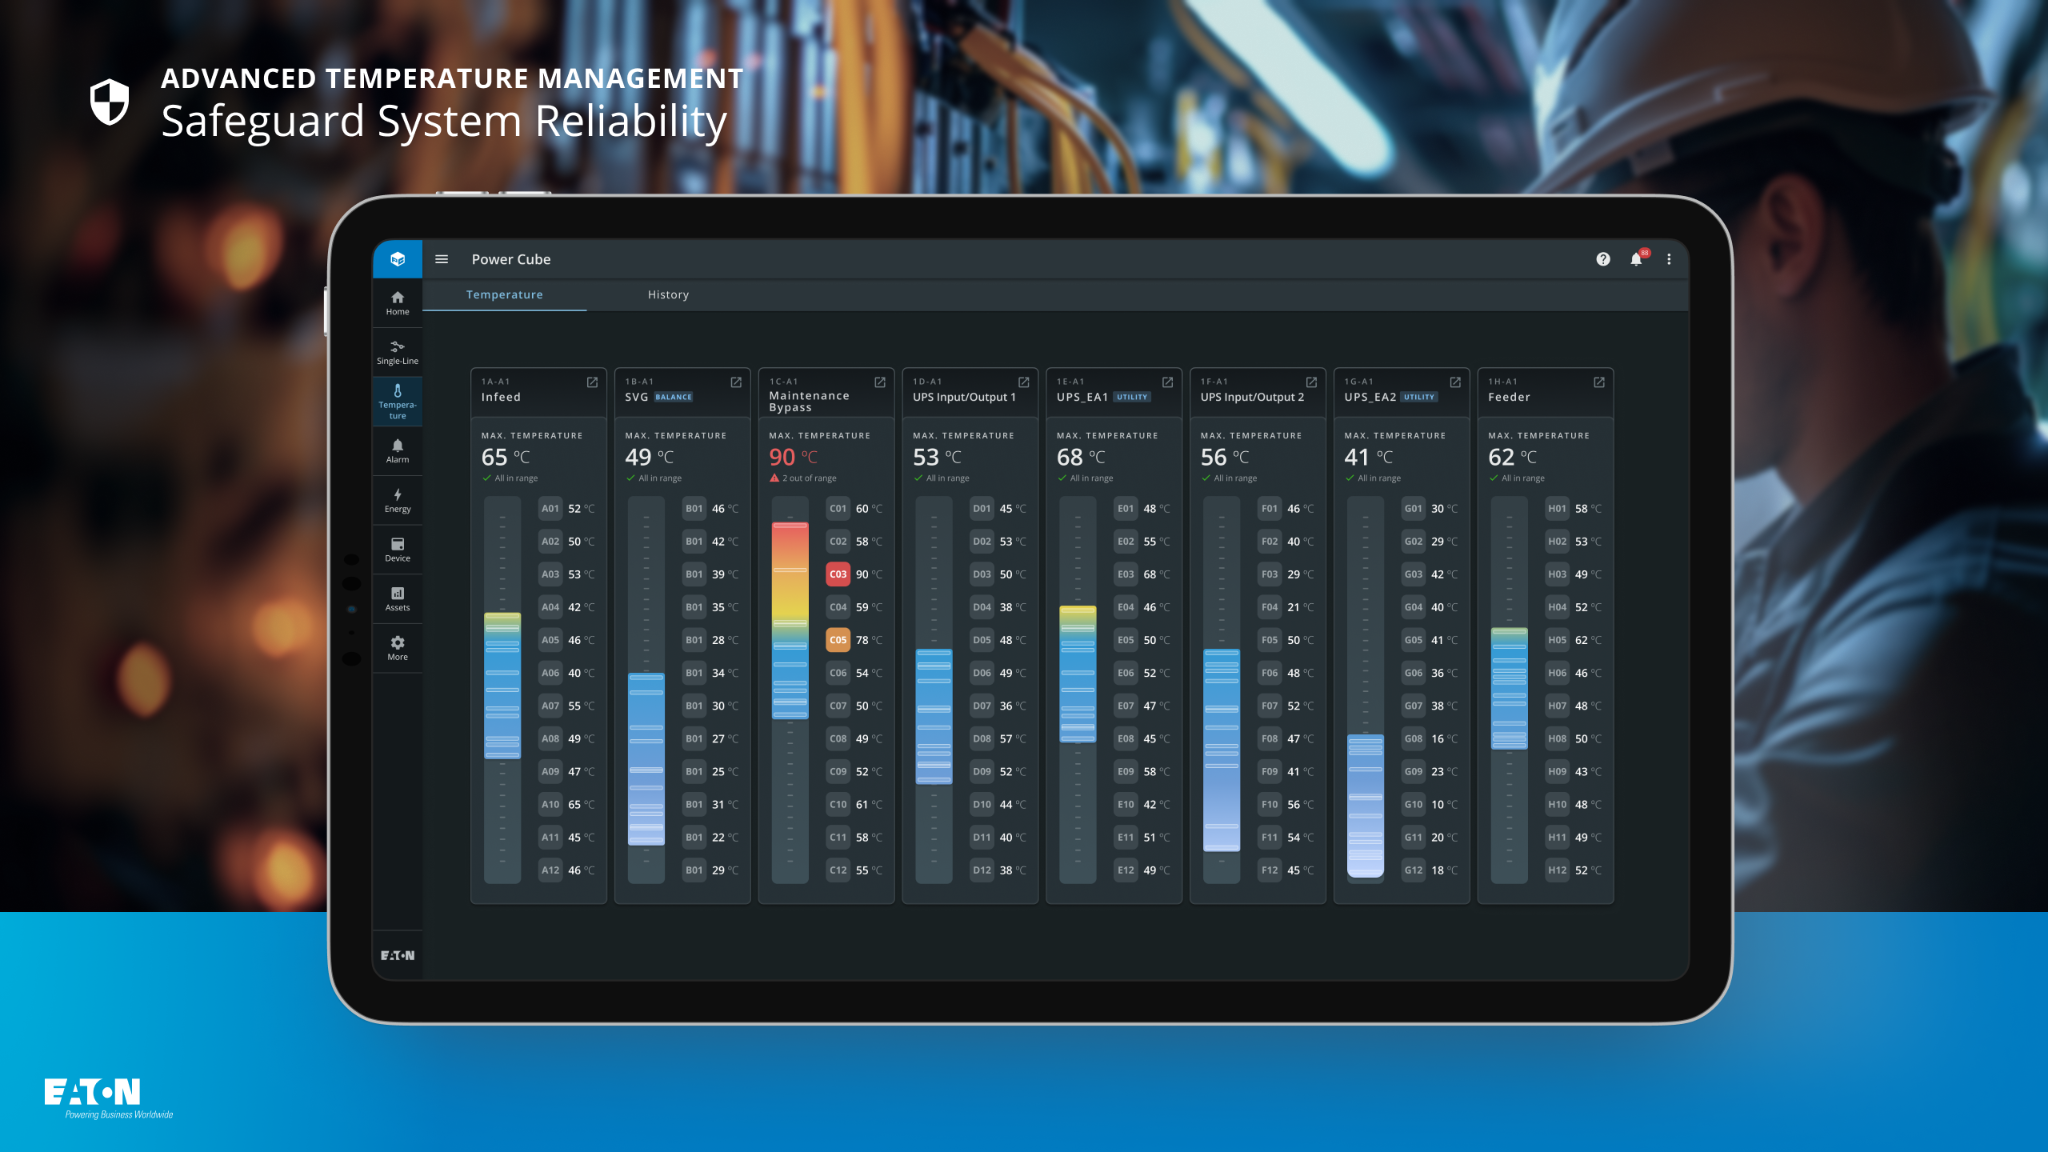Open the help question-mark icon
The width and height of the screenshot is (2048, 1152).
tap(1603, 259)
